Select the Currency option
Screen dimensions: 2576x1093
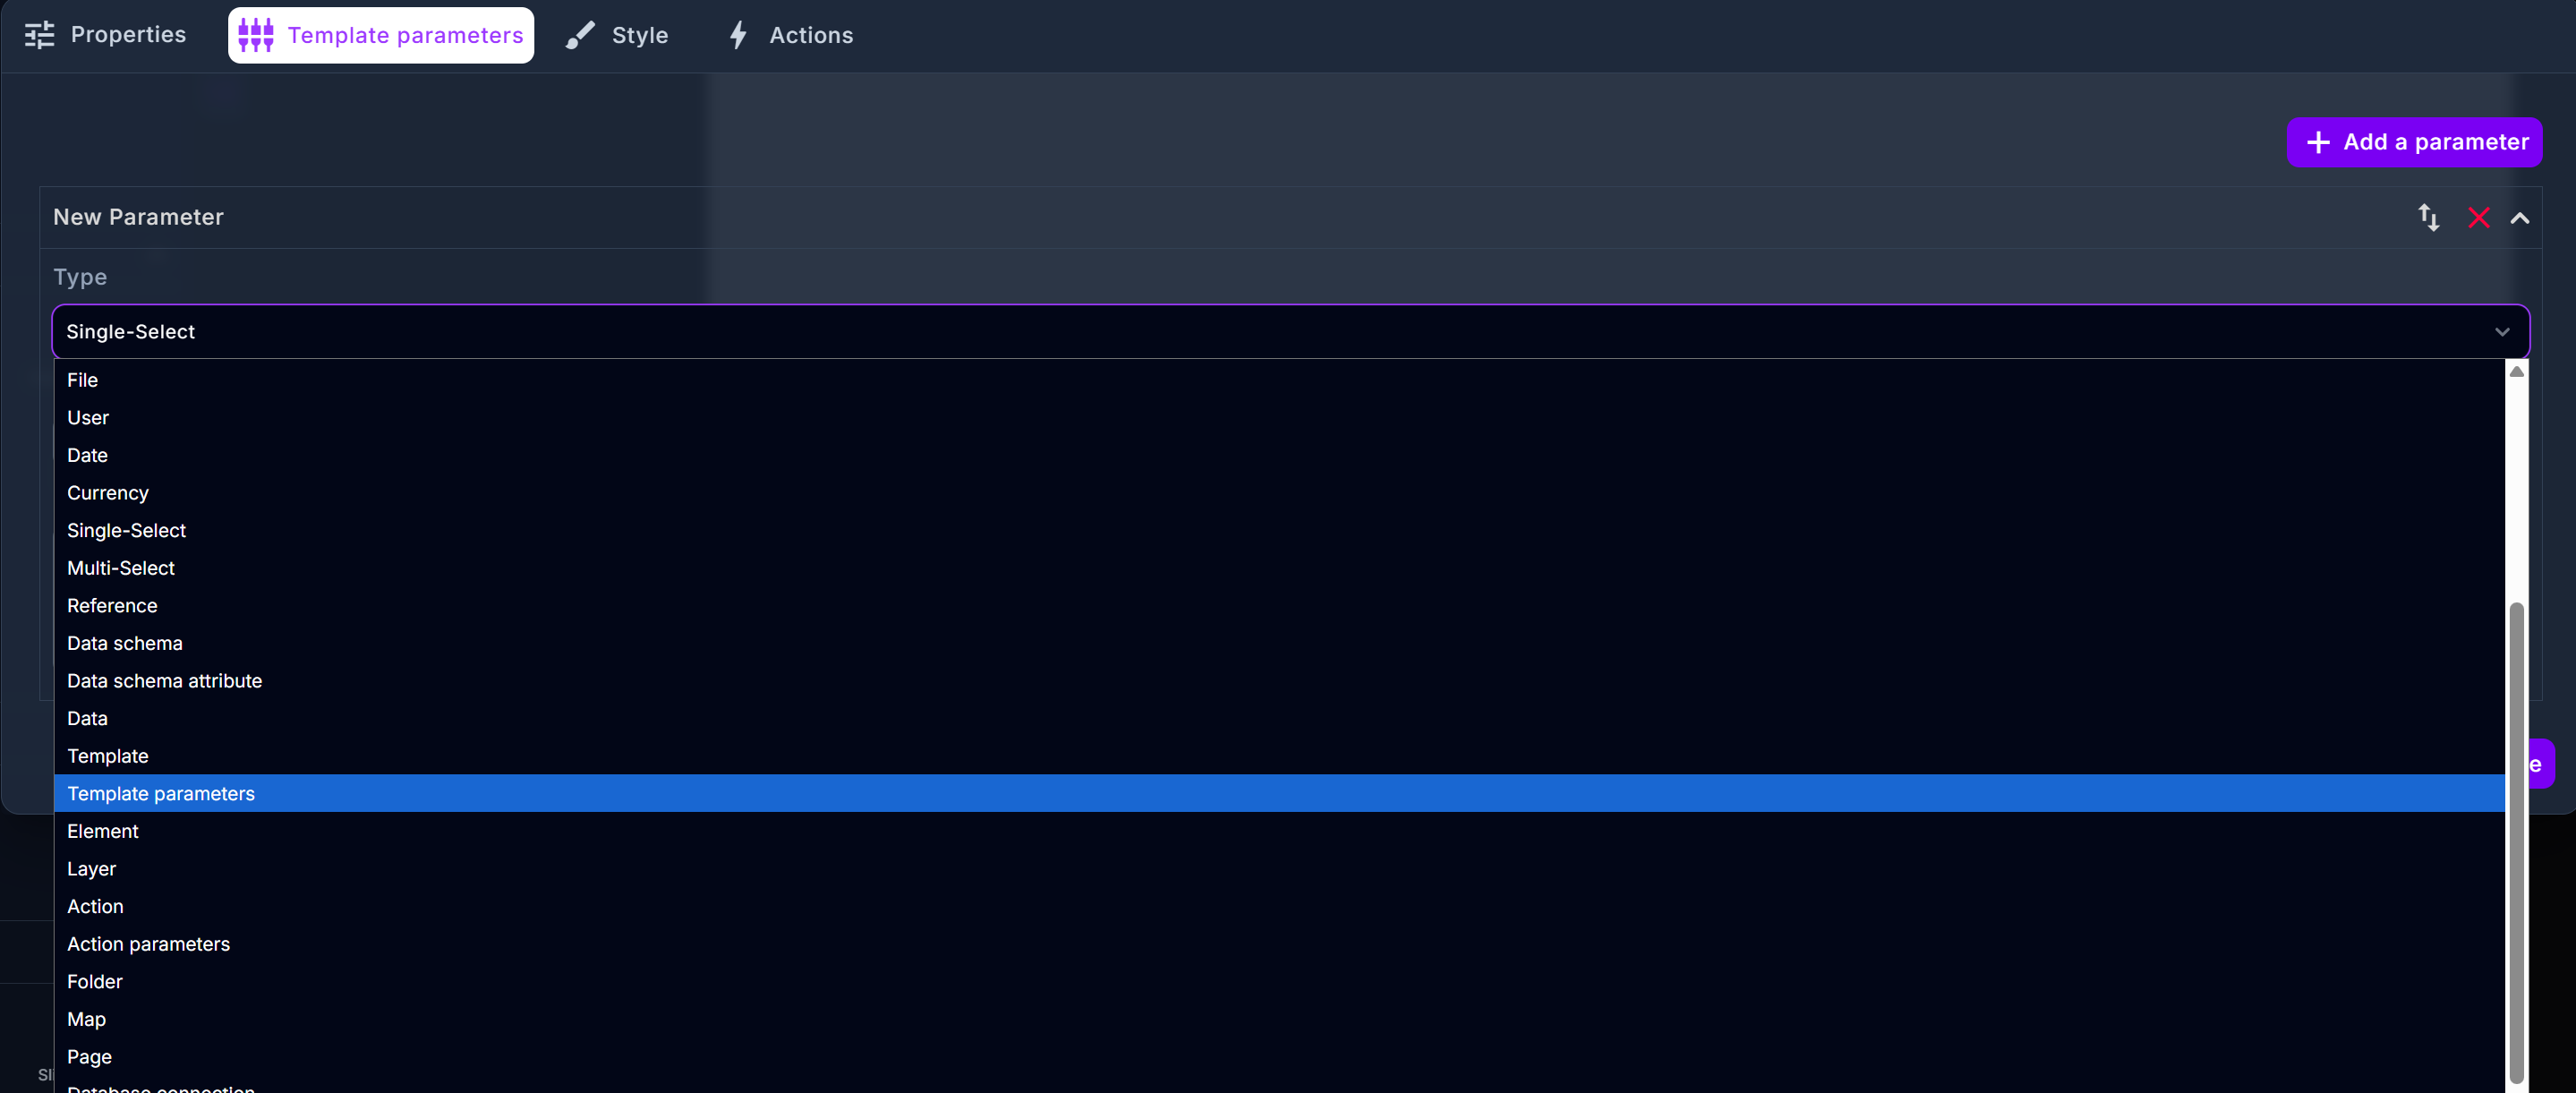click(107, 492)
